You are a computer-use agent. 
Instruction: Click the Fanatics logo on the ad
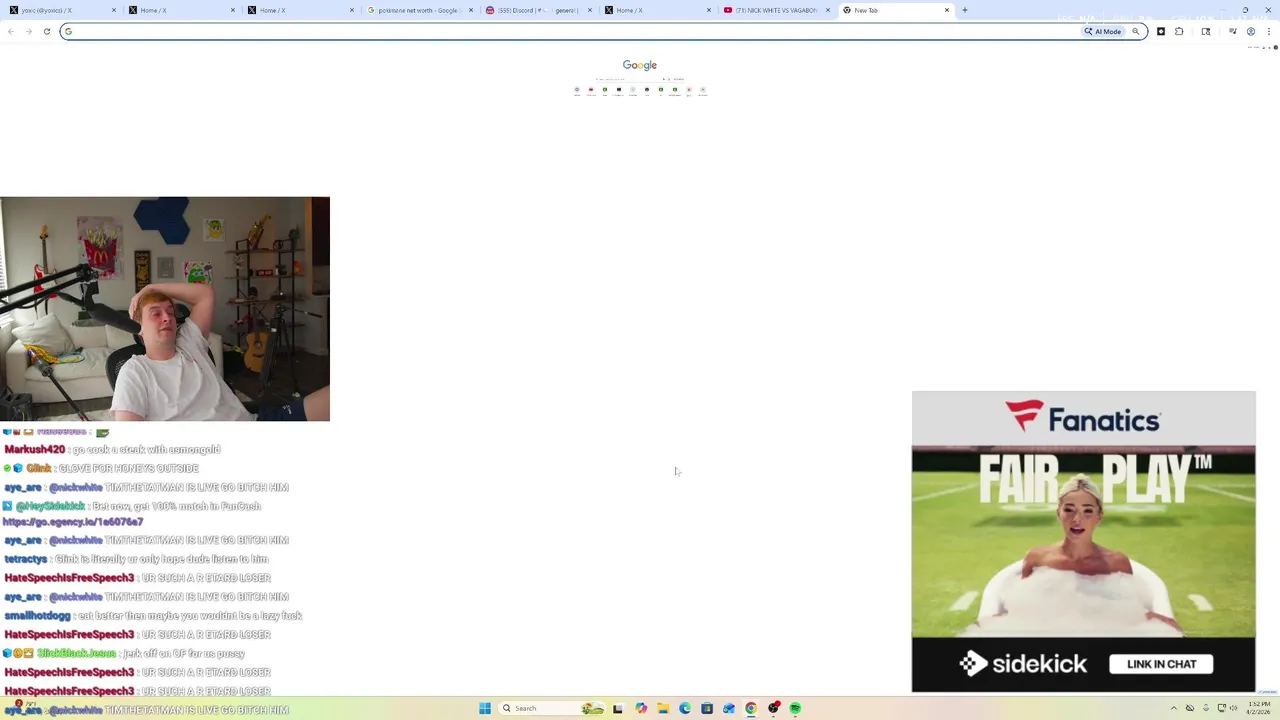(1083, 417)
